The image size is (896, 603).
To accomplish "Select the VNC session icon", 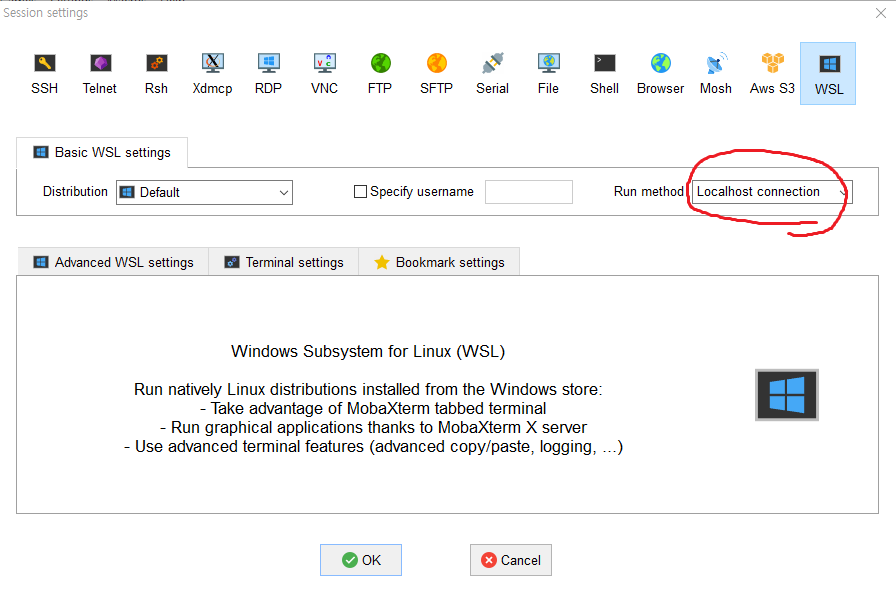I will (x=324, y=74).
